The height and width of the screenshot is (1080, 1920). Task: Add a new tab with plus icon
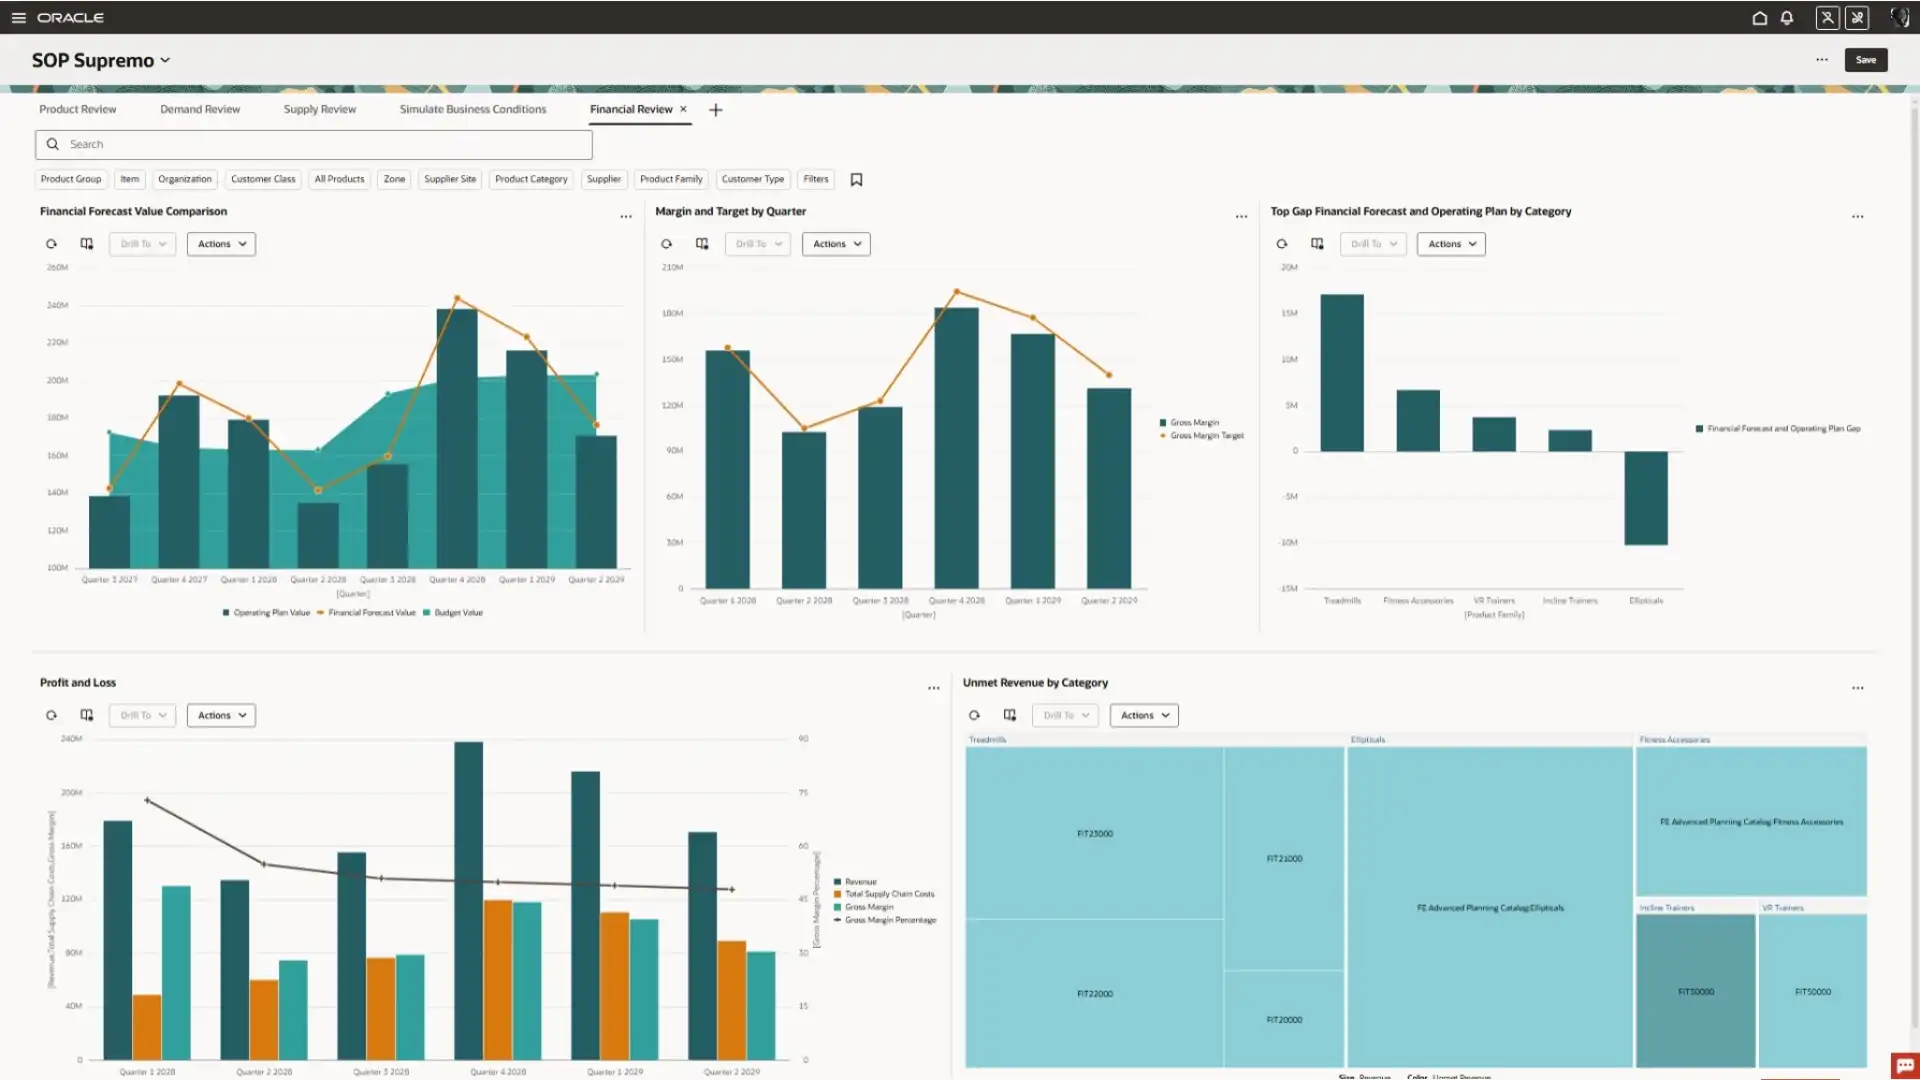click(715, 110)
